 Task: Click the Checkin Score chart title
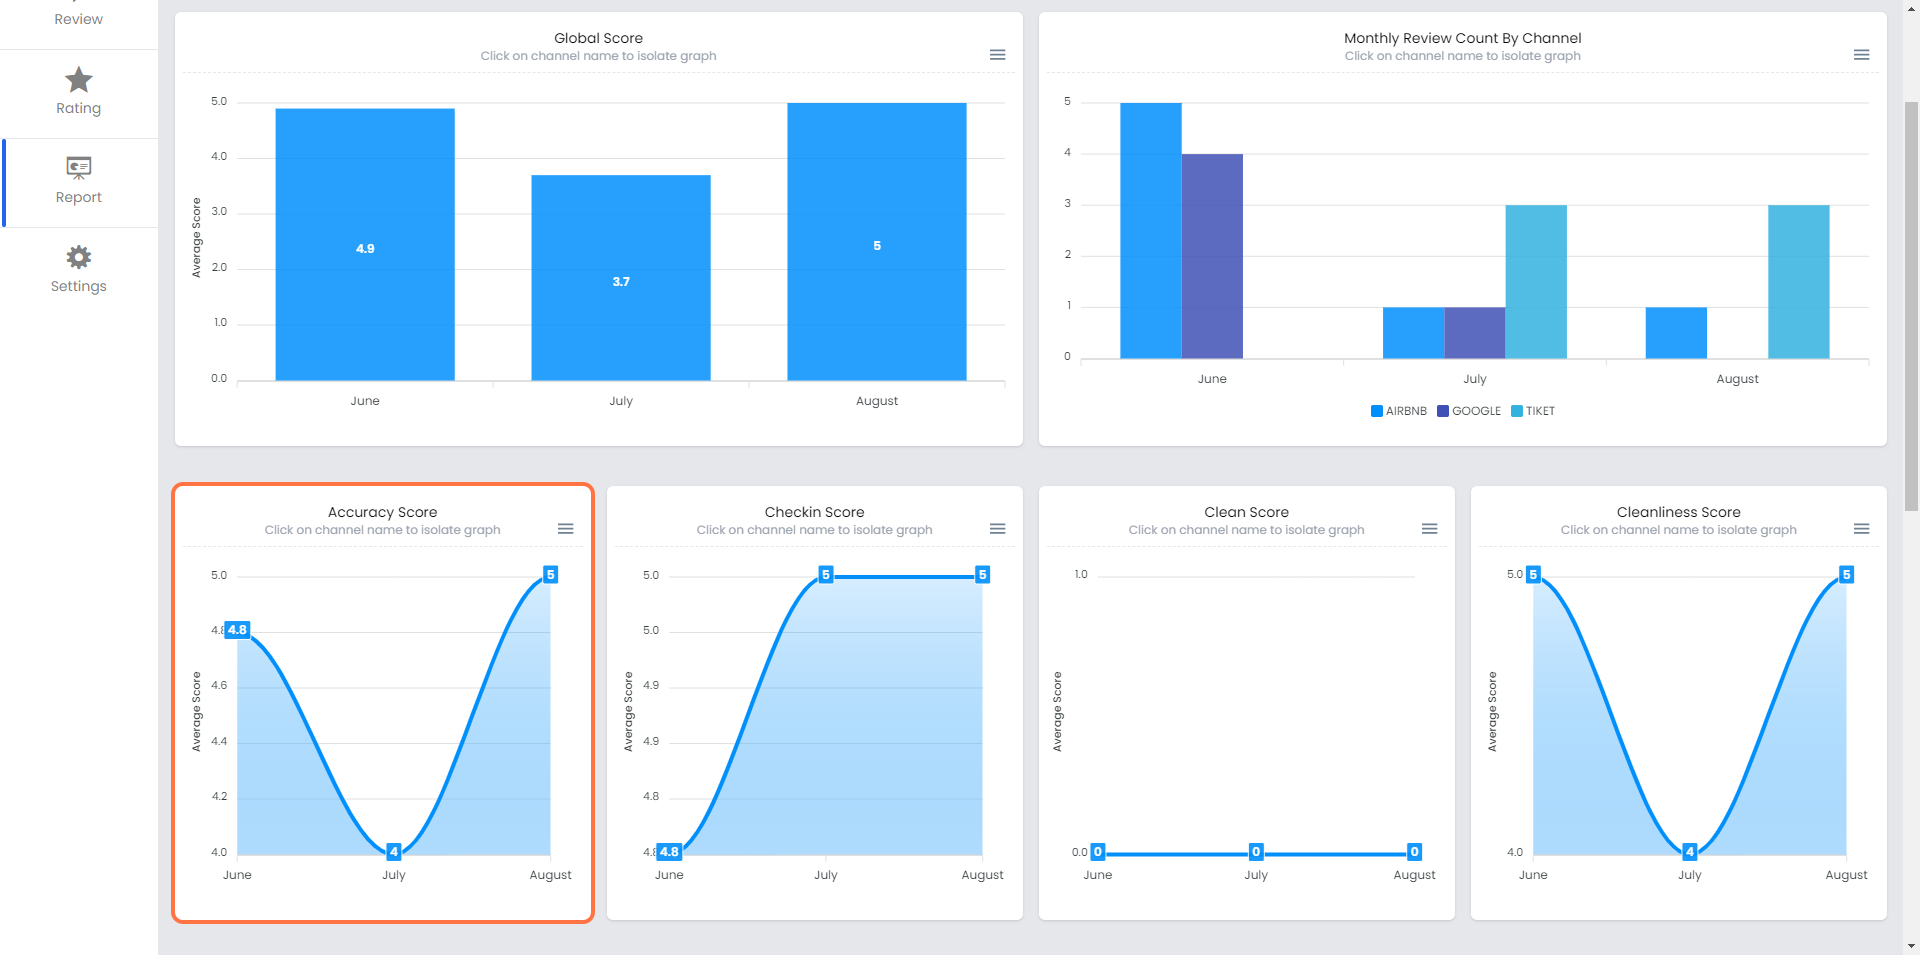(x=814, y=512)
